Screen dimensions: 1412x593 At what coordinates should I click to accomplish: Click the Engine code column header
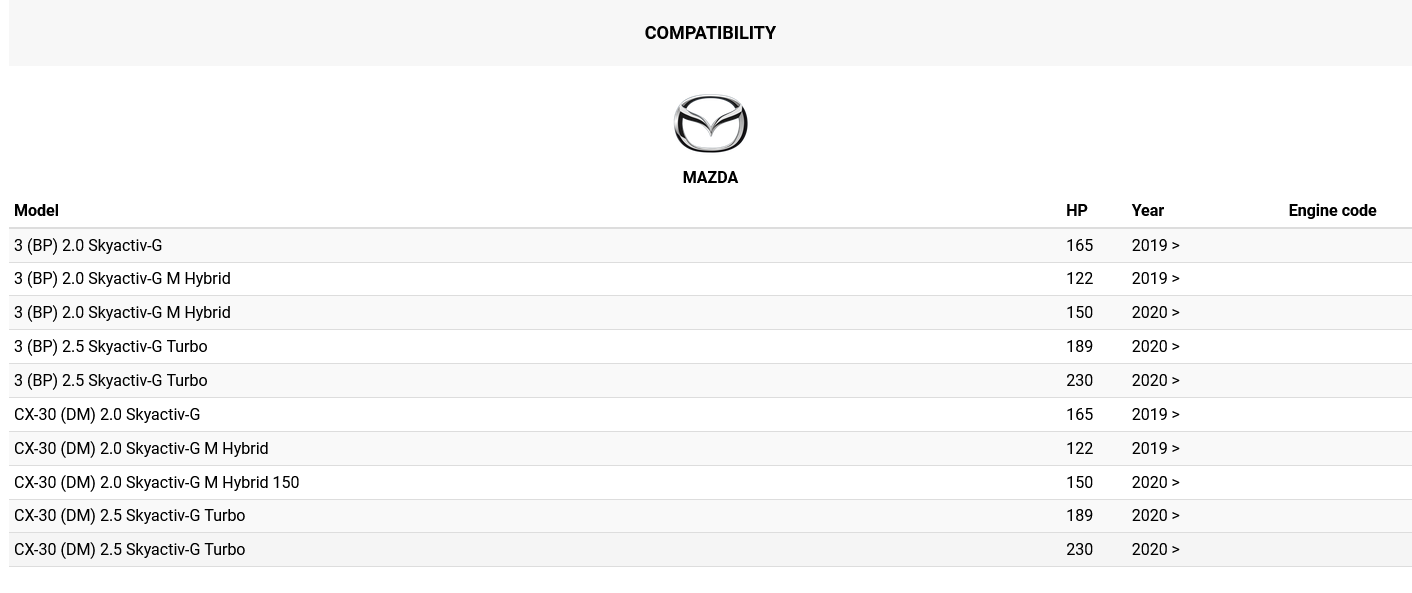[1332, 211]
